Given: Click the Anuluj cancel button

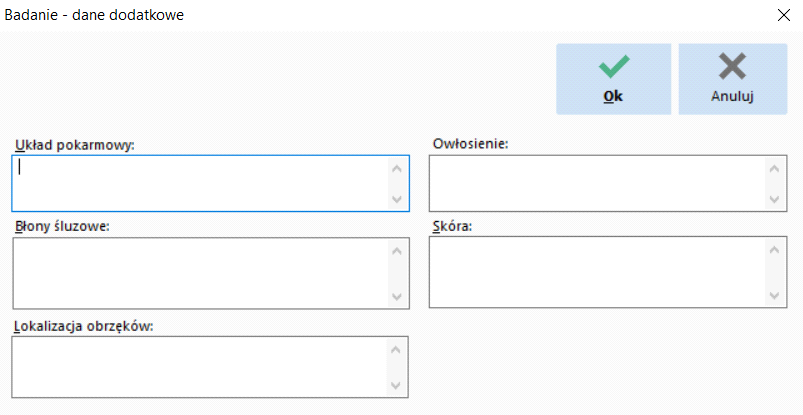Looking at the screenshot, I should coord(733,79).
